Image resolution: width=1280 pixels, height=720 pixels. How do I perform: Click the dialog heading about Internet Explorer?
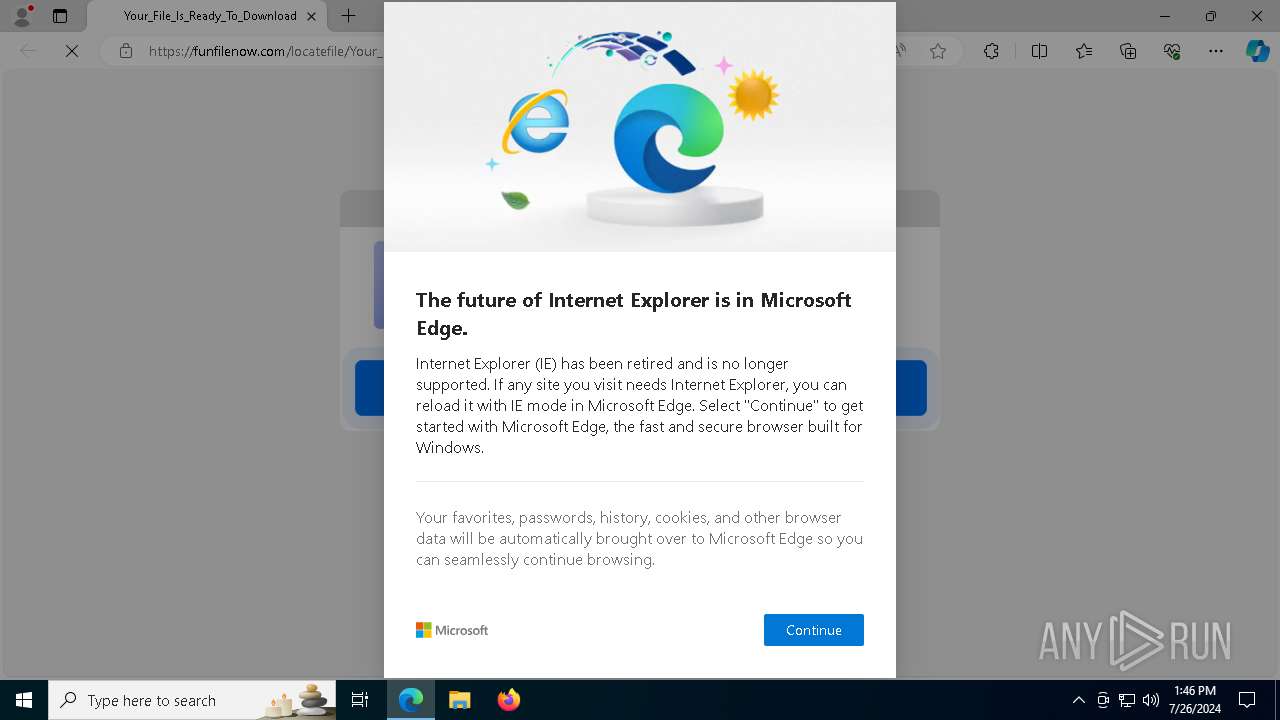(634, 314)
